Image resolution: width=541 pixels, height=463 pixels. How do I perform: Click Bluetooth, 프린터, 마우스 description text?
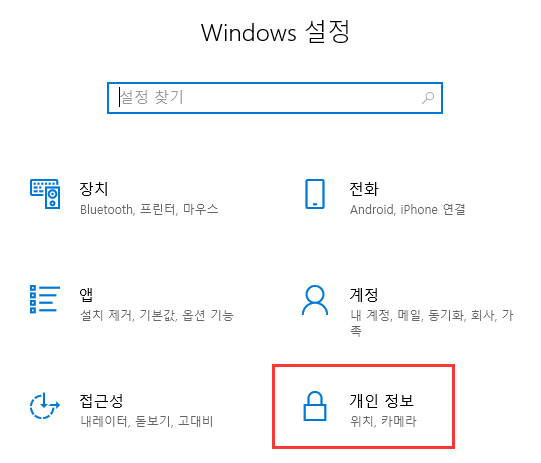(x=149, y=209)
